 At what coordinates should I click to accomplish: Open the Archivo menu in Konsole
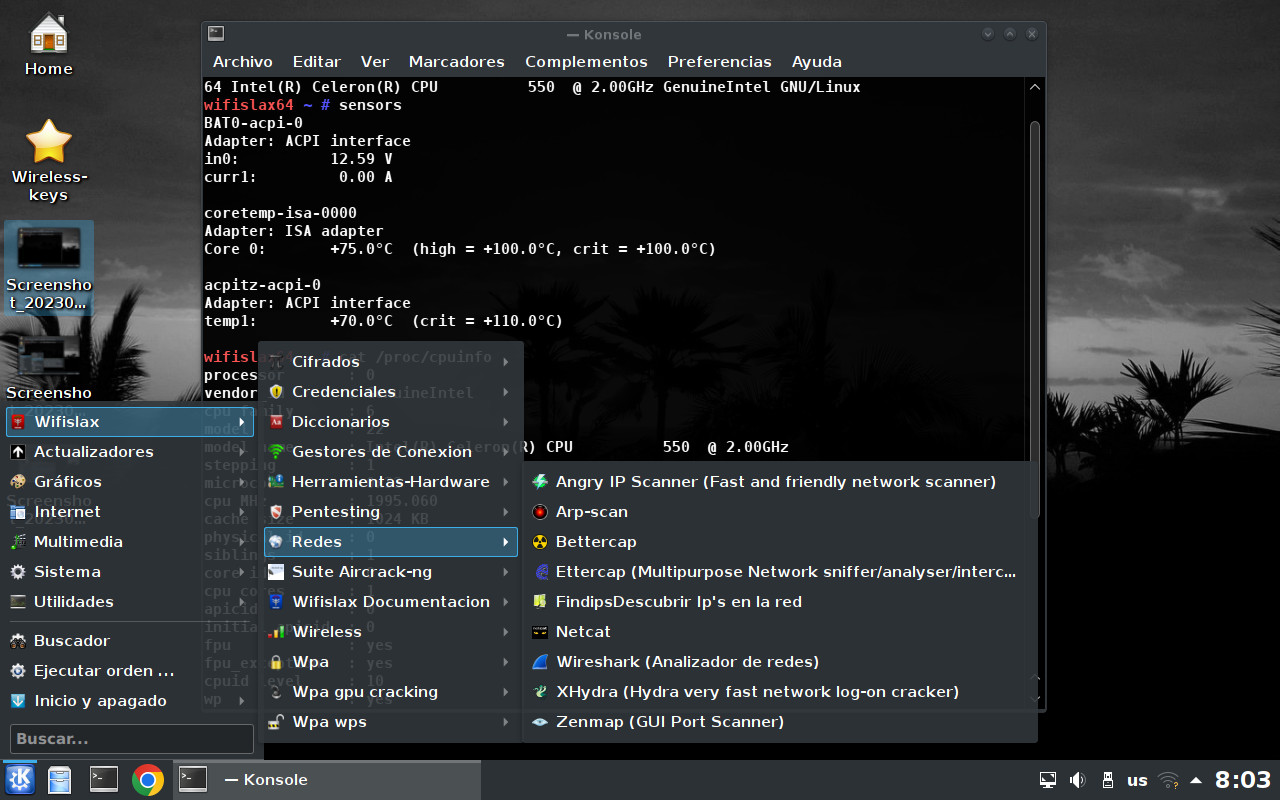click(243, 62)
